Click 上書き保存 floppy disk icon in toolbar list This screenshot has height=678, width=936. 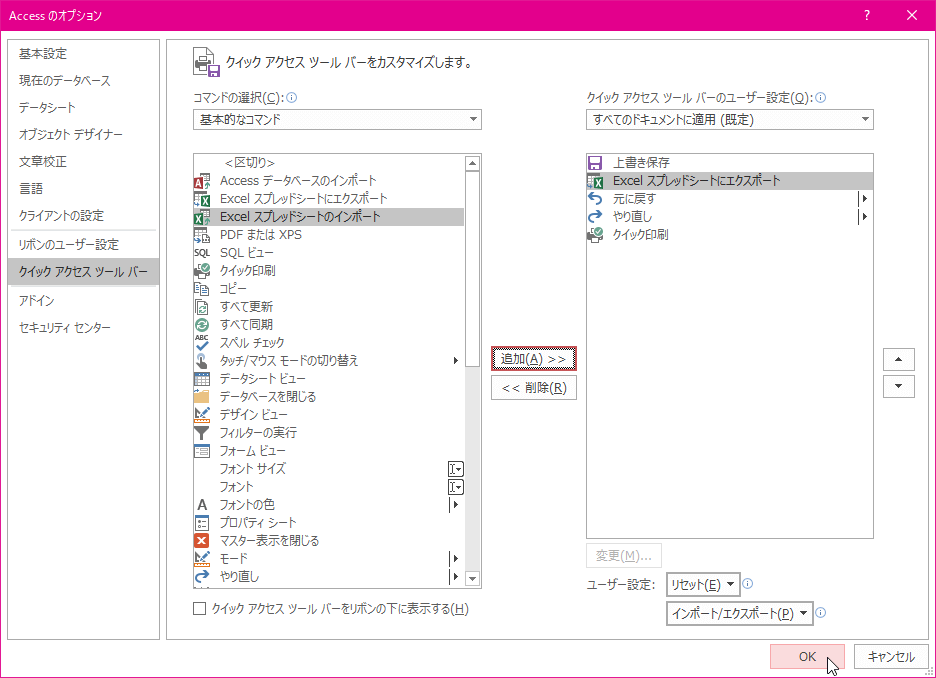pyautogui.click(x=595, y=162)
